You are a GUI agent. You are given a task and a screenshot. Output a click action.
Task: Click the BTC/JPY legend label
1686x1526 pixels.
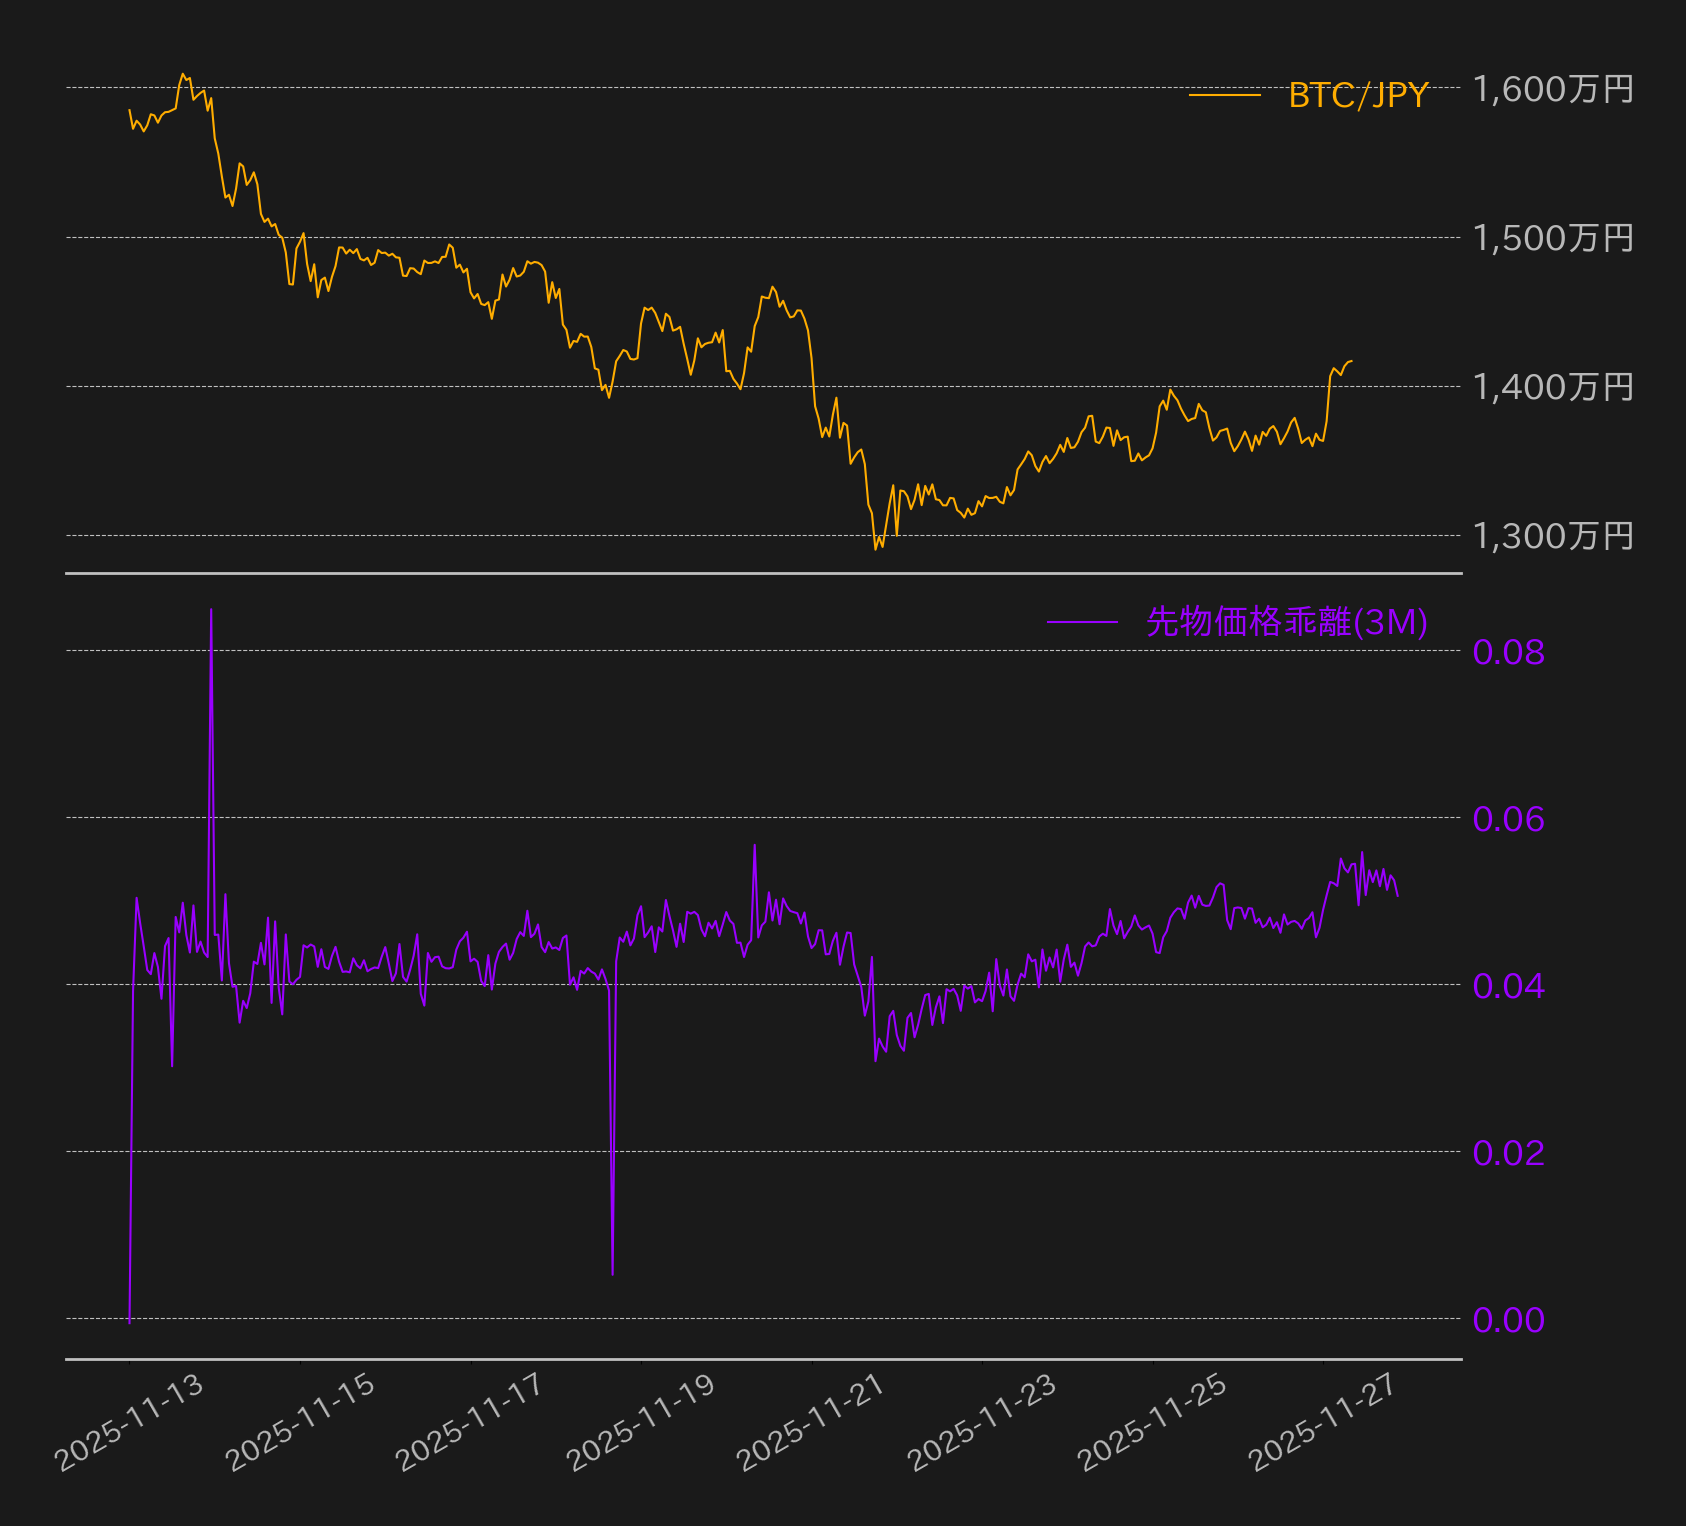pos(1358,95)
